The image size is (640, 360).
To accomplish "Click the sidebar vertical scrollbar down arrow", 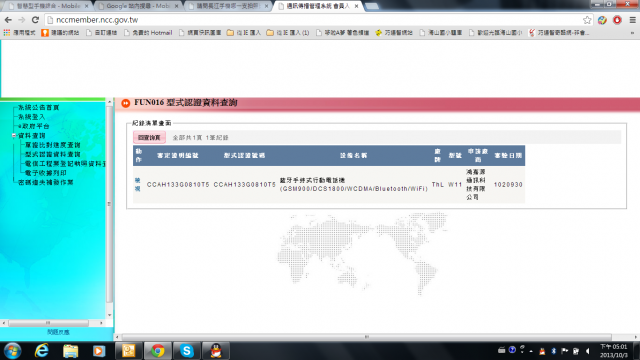I will click(109, 315).
